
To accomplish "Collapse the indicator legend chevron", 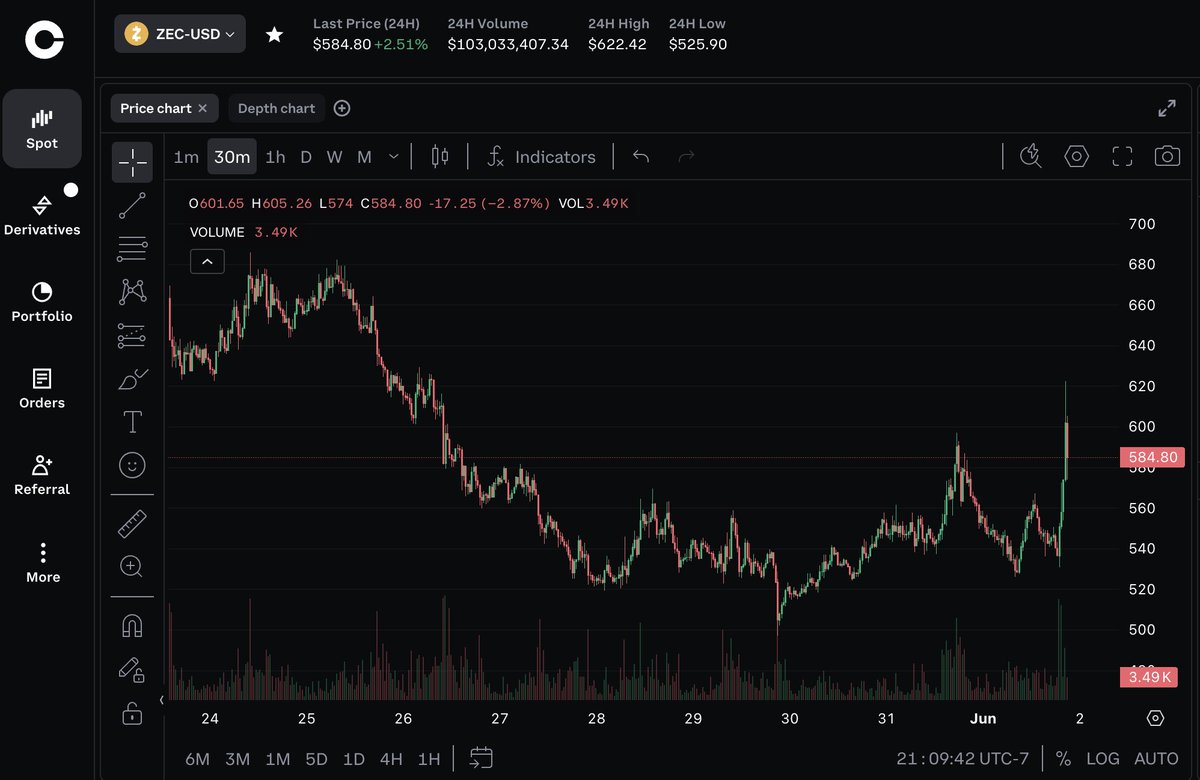I will tap(207, 261).
